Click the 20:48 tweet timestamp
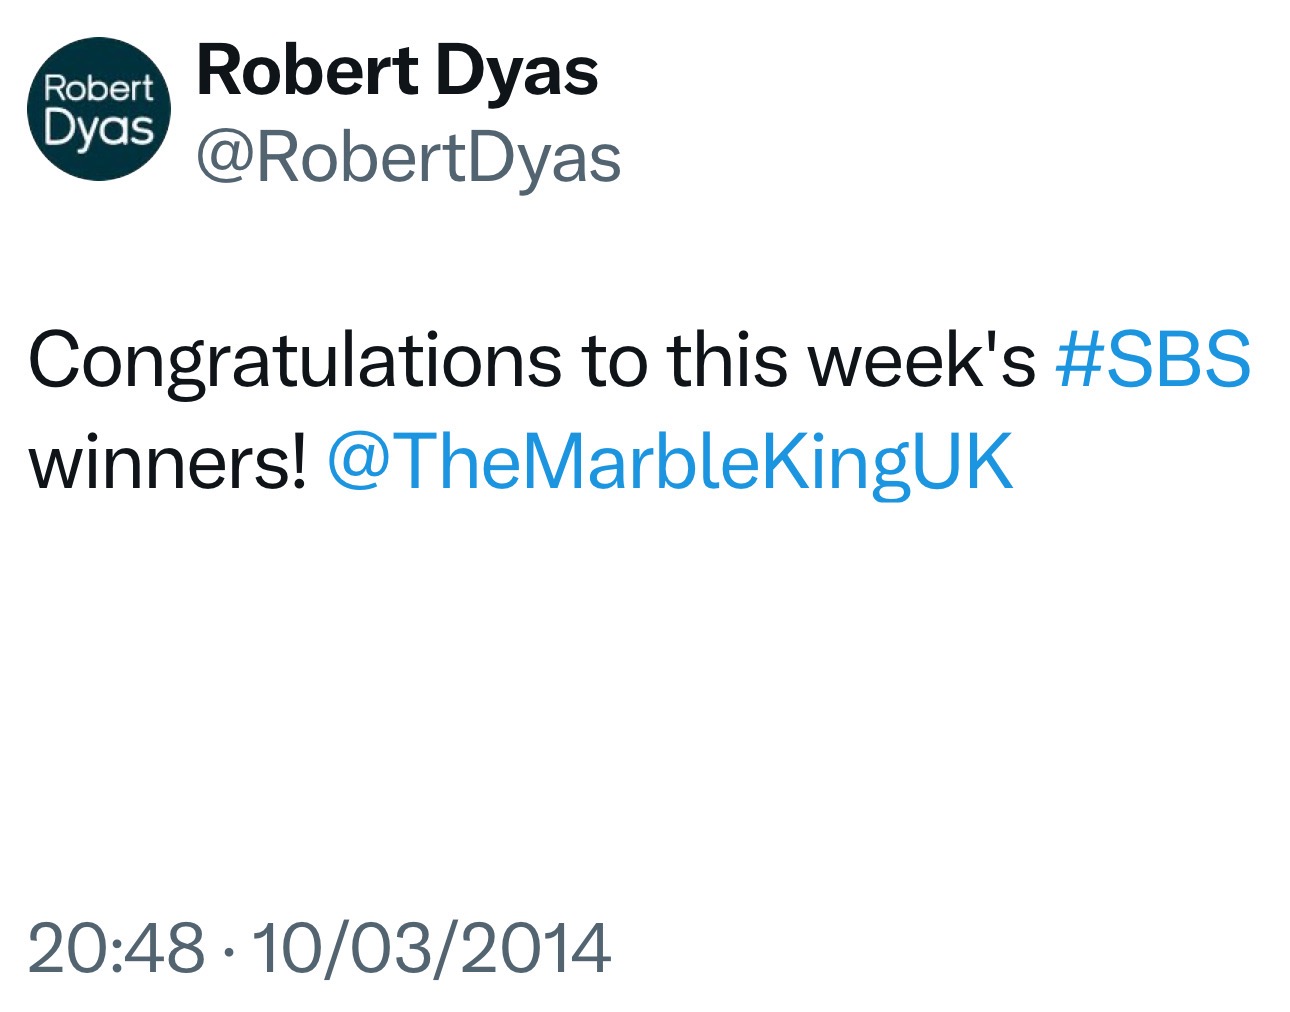 (116, 948)
